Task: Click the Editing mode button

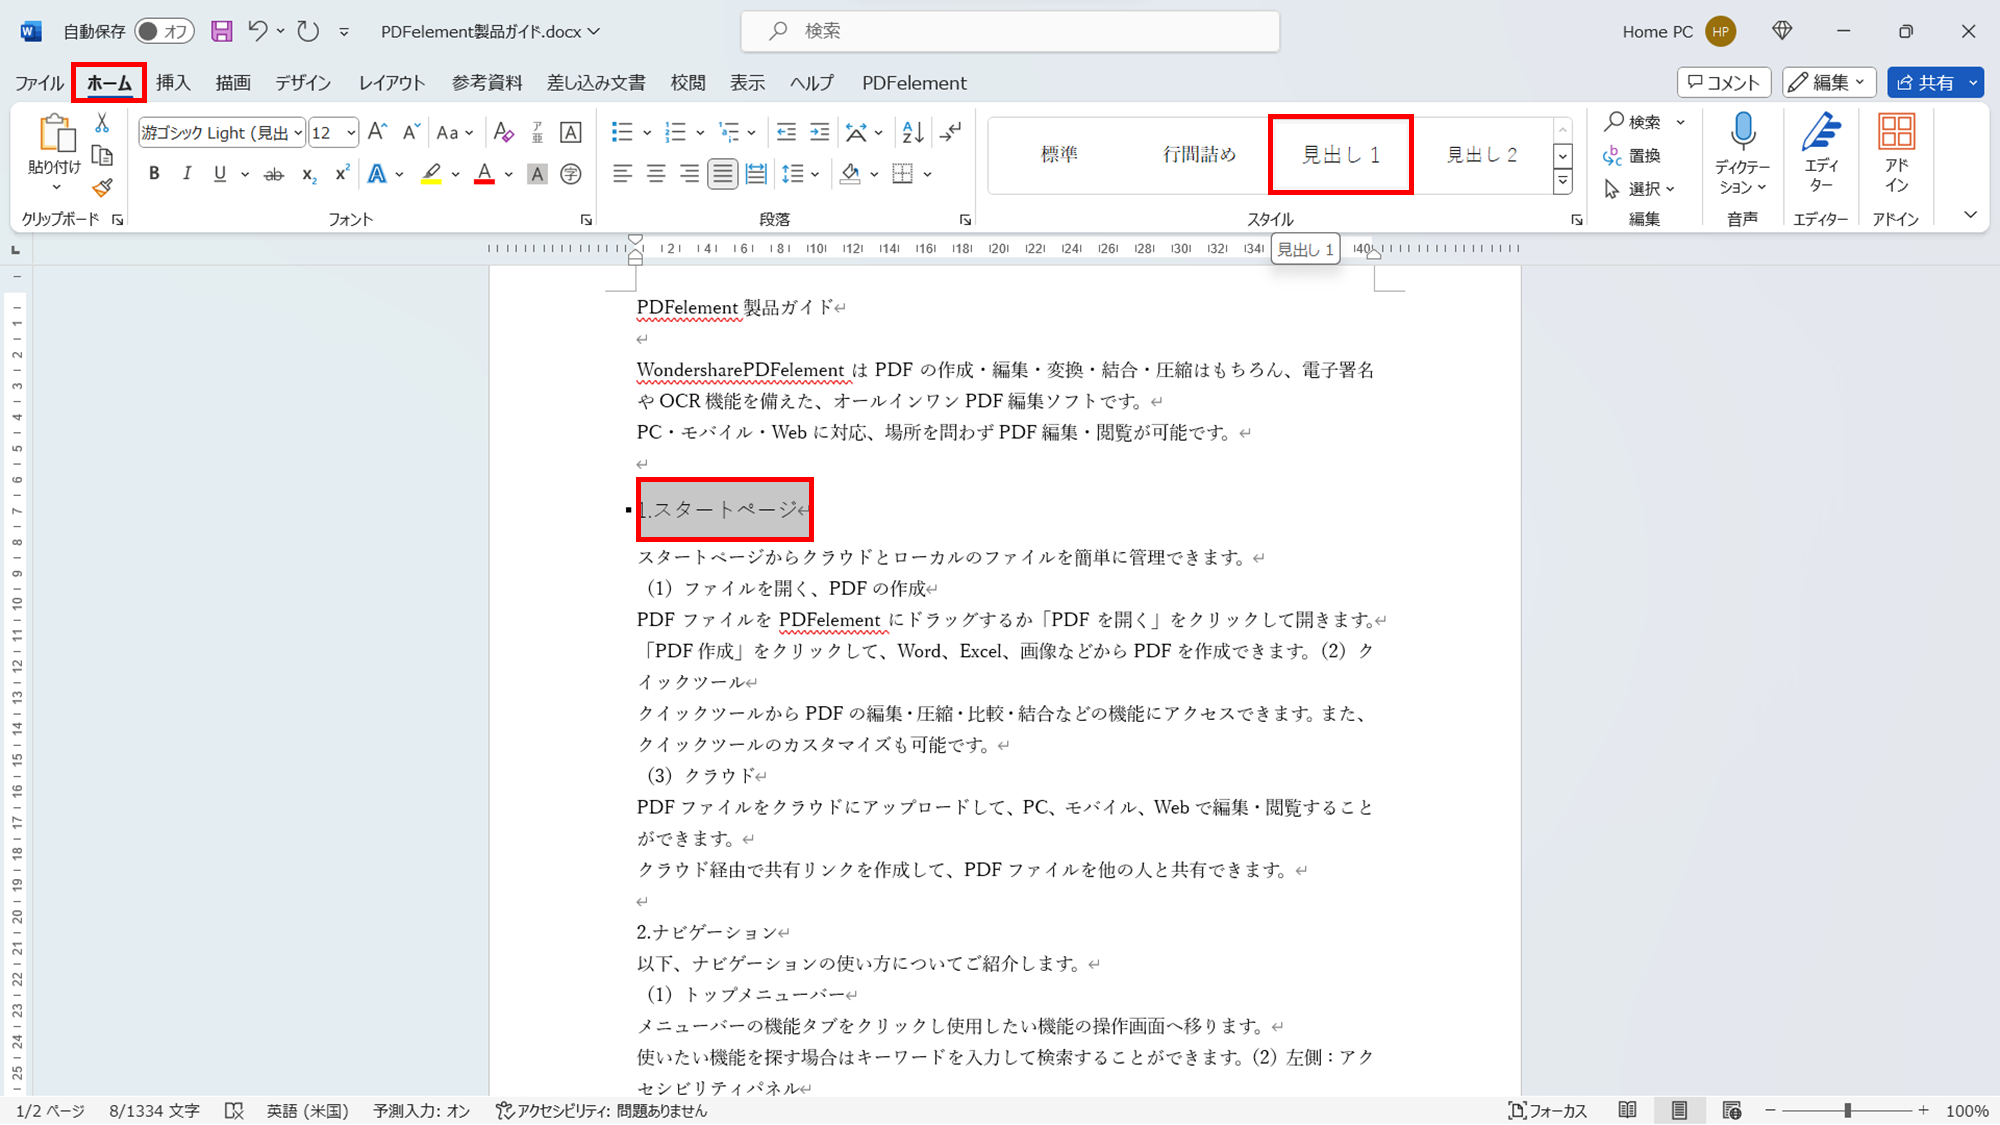Action: pyautogui.click(x=1829, y=83)
